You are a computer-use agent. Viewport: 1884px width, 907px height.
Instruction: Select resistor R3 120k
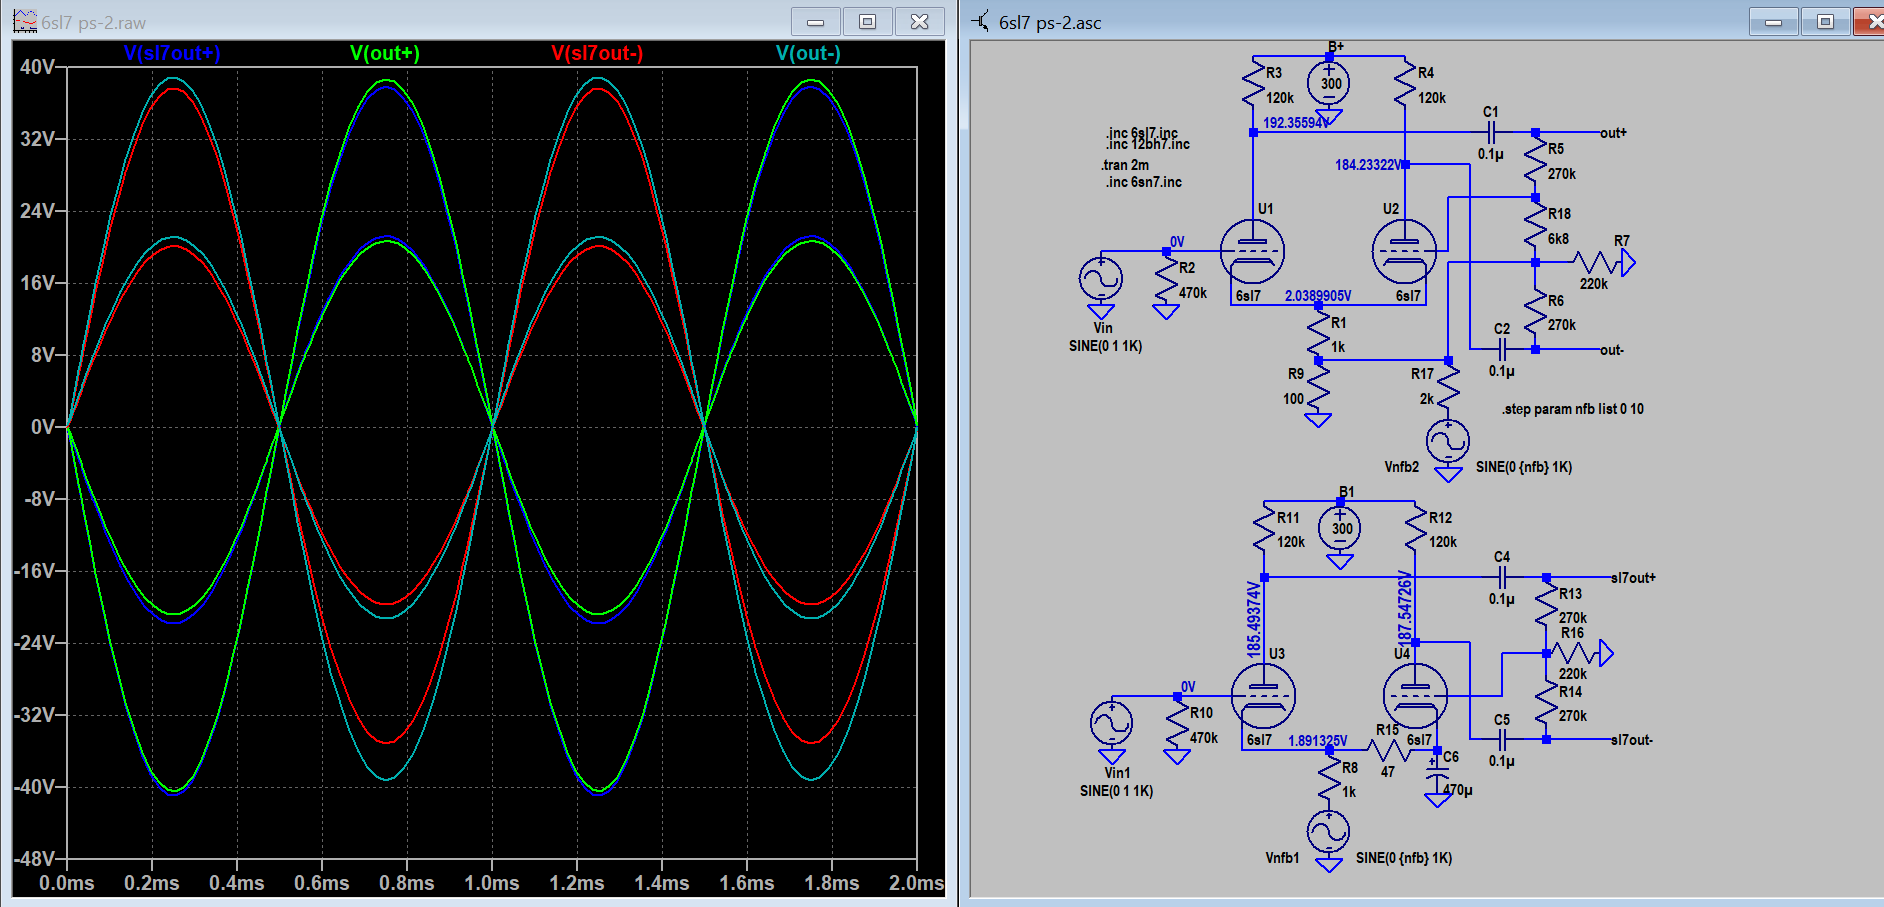click(x=1253, y=84)
